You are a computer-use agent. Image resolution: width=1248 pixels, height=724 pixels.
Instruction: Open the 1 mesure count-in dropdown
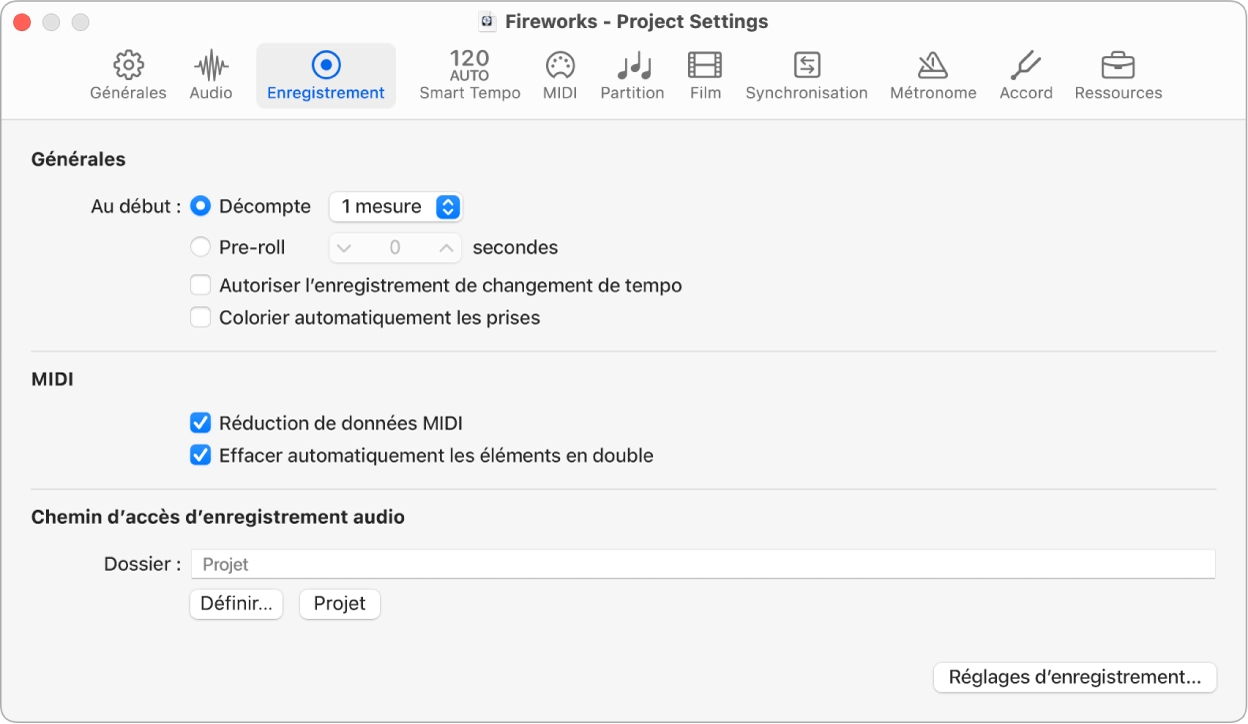395,207
